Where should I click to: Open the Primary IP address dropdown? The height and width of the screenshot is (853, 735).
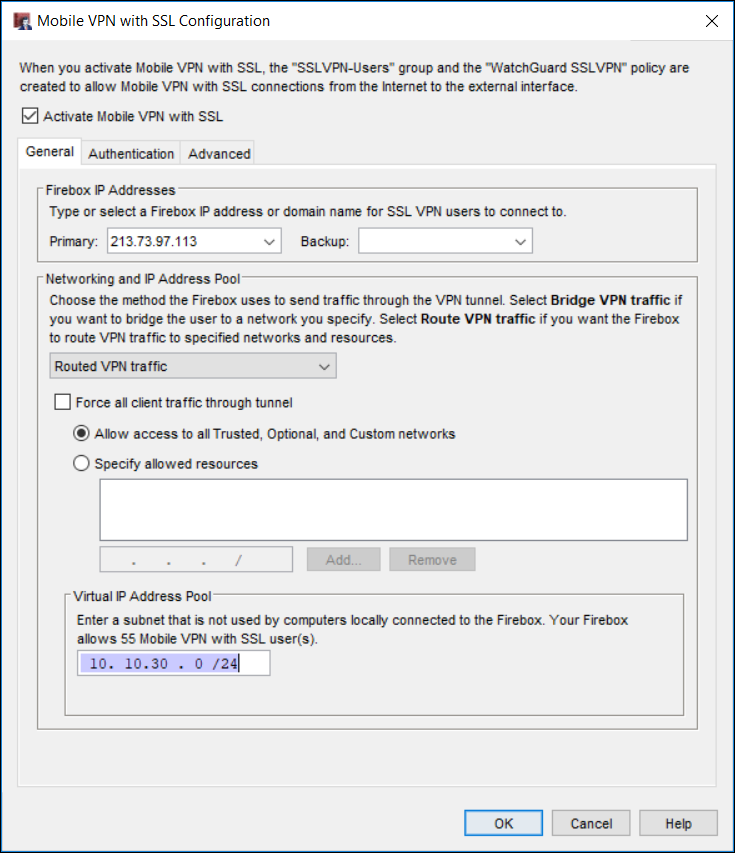pyautogui.click(x=270, y=241)
